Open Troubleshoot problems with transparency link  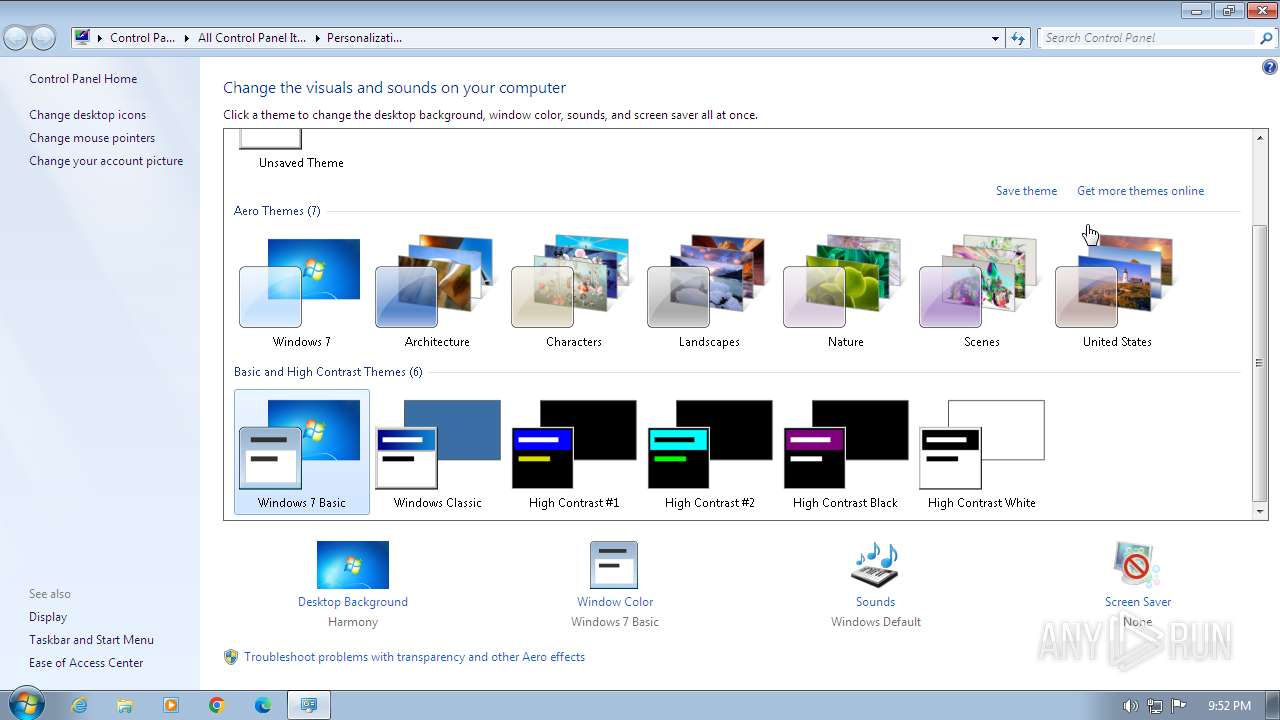pyautogui.click(x=414, y=657)
